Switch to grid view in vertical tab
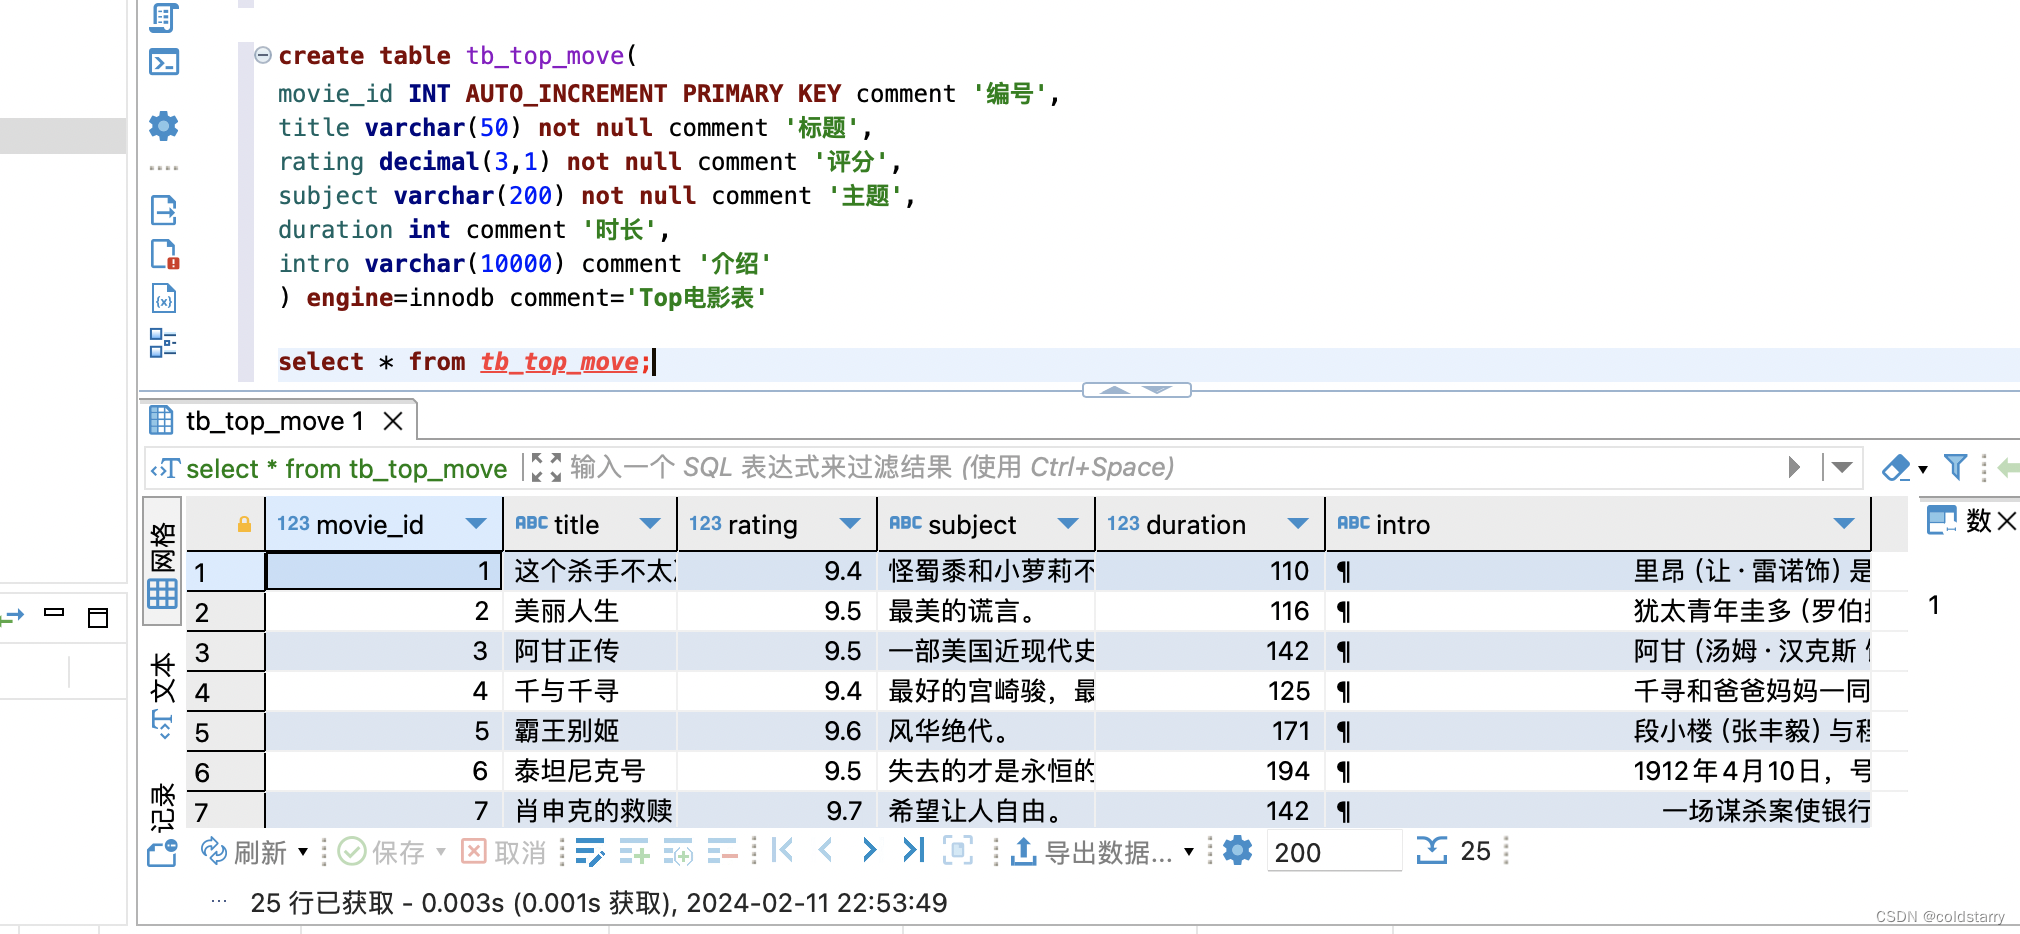 [163, 564]
